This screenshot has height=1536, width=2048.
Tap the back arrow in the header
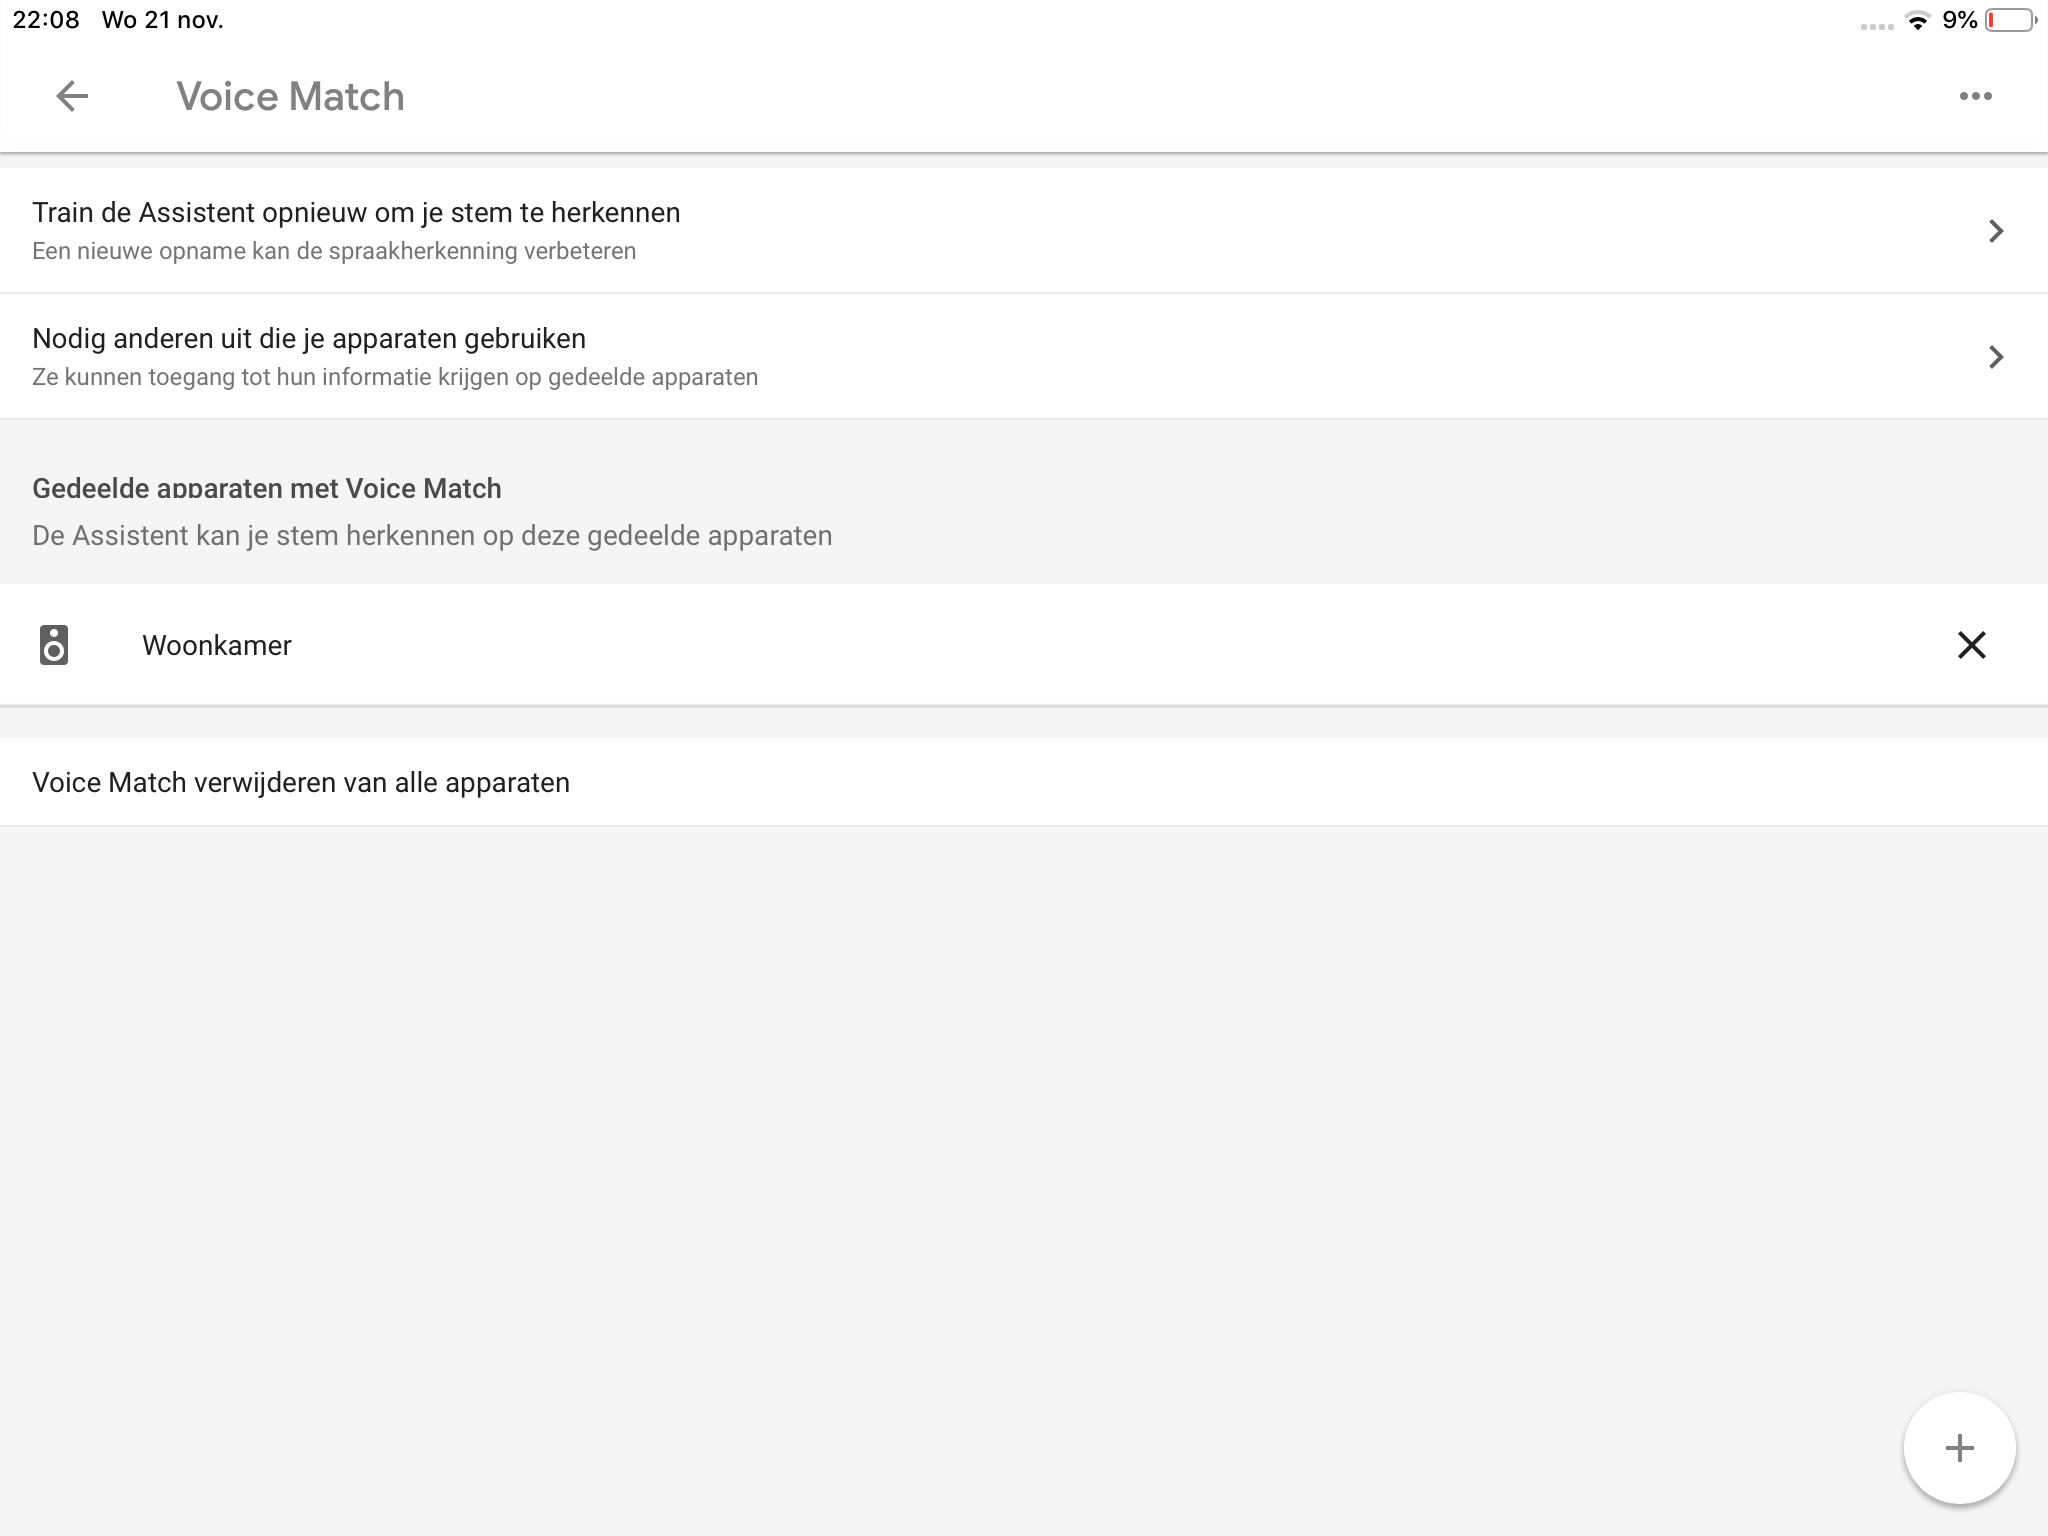coord(72,96)
